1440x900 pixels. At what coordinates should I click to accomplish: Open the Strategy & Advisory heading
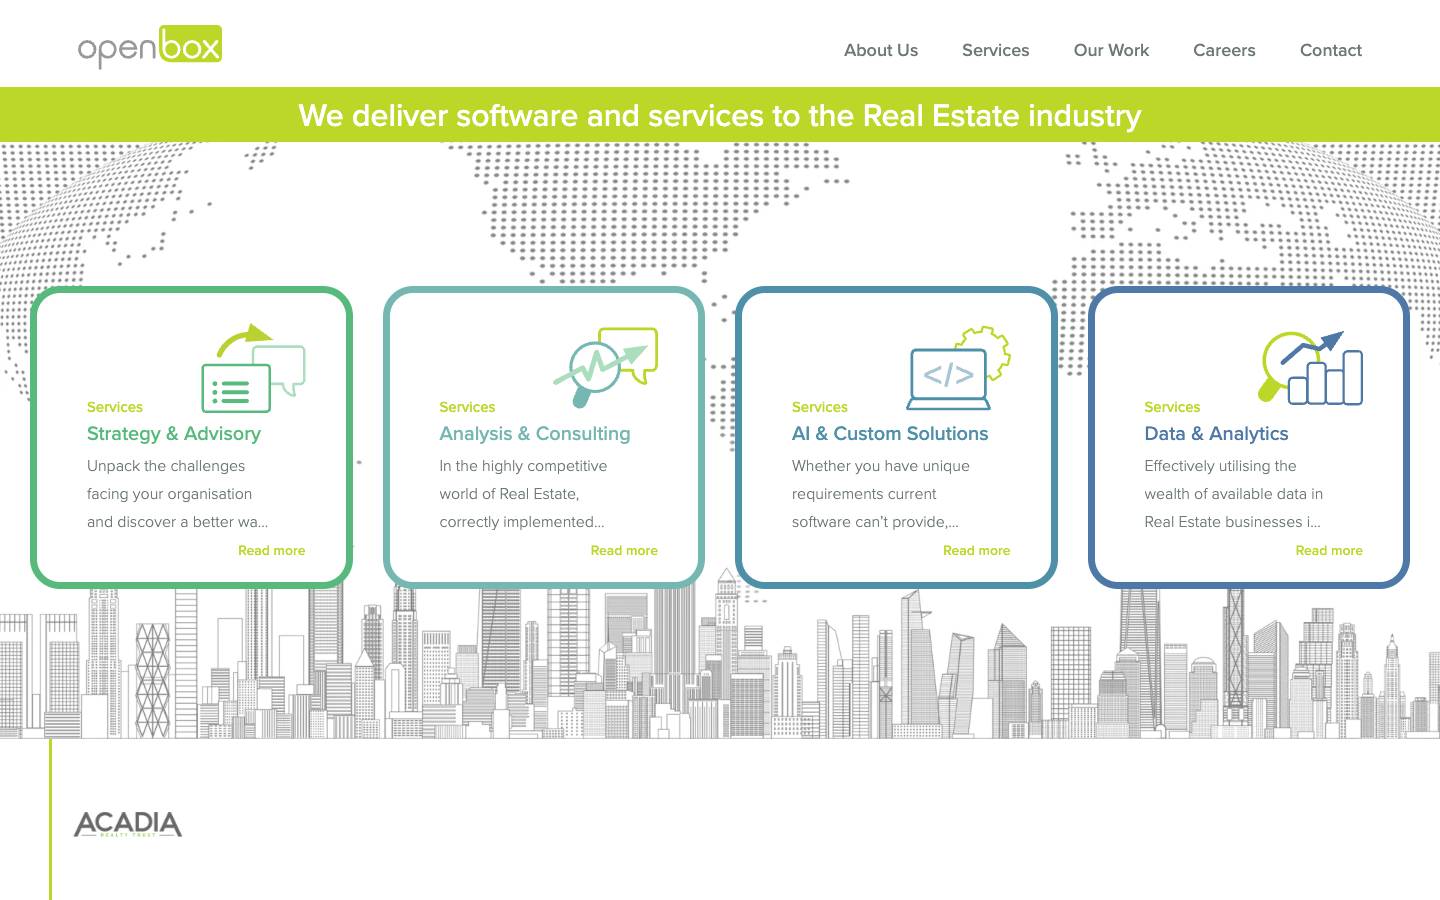174,433
